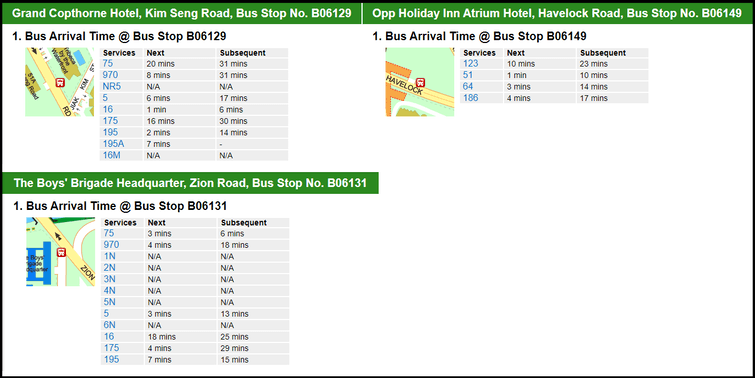Select service 1N at stop B06131
755x378 pixels.
point(110,256)
